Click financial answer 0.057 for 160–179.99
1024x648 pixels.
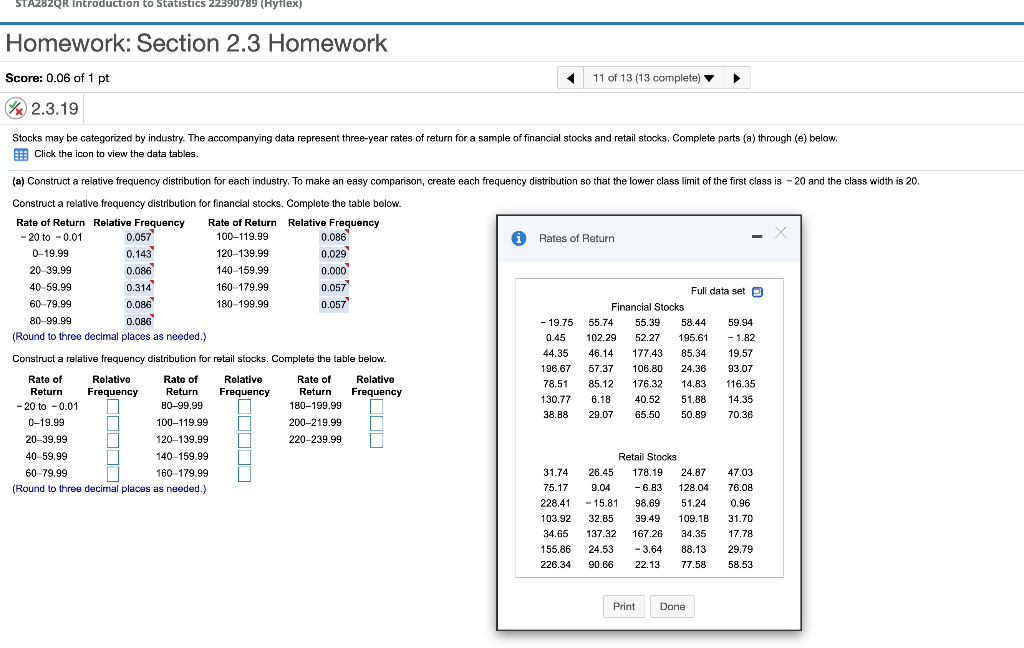[334, 288]
